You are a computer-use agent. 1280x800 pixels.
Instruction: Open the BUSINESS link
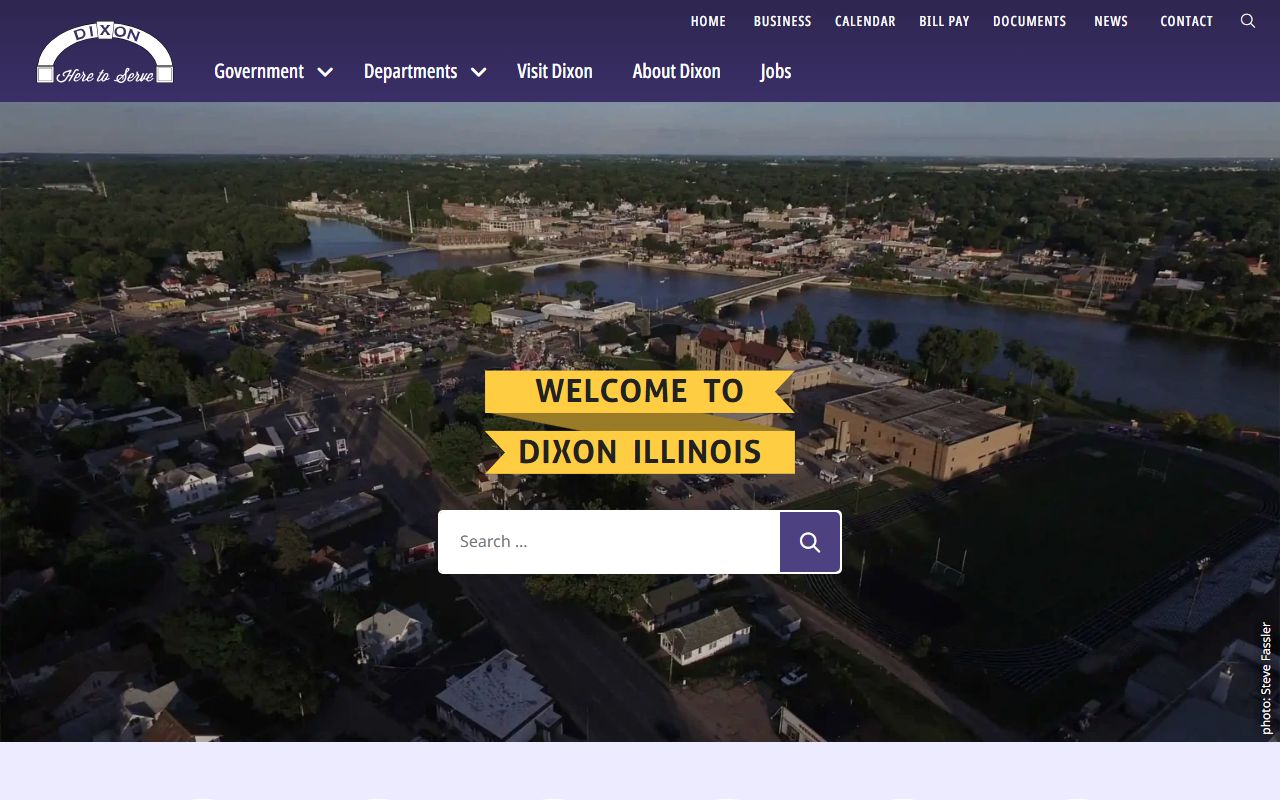coord(782,21)
